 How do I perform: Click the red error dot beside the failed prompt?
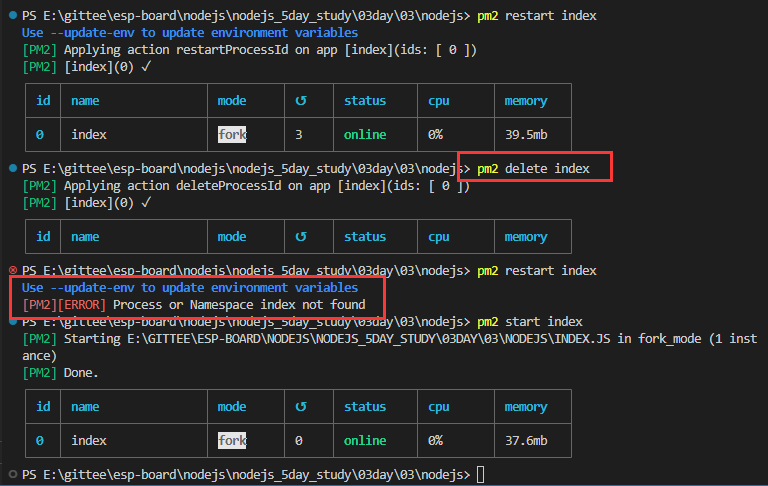(13, 271)
